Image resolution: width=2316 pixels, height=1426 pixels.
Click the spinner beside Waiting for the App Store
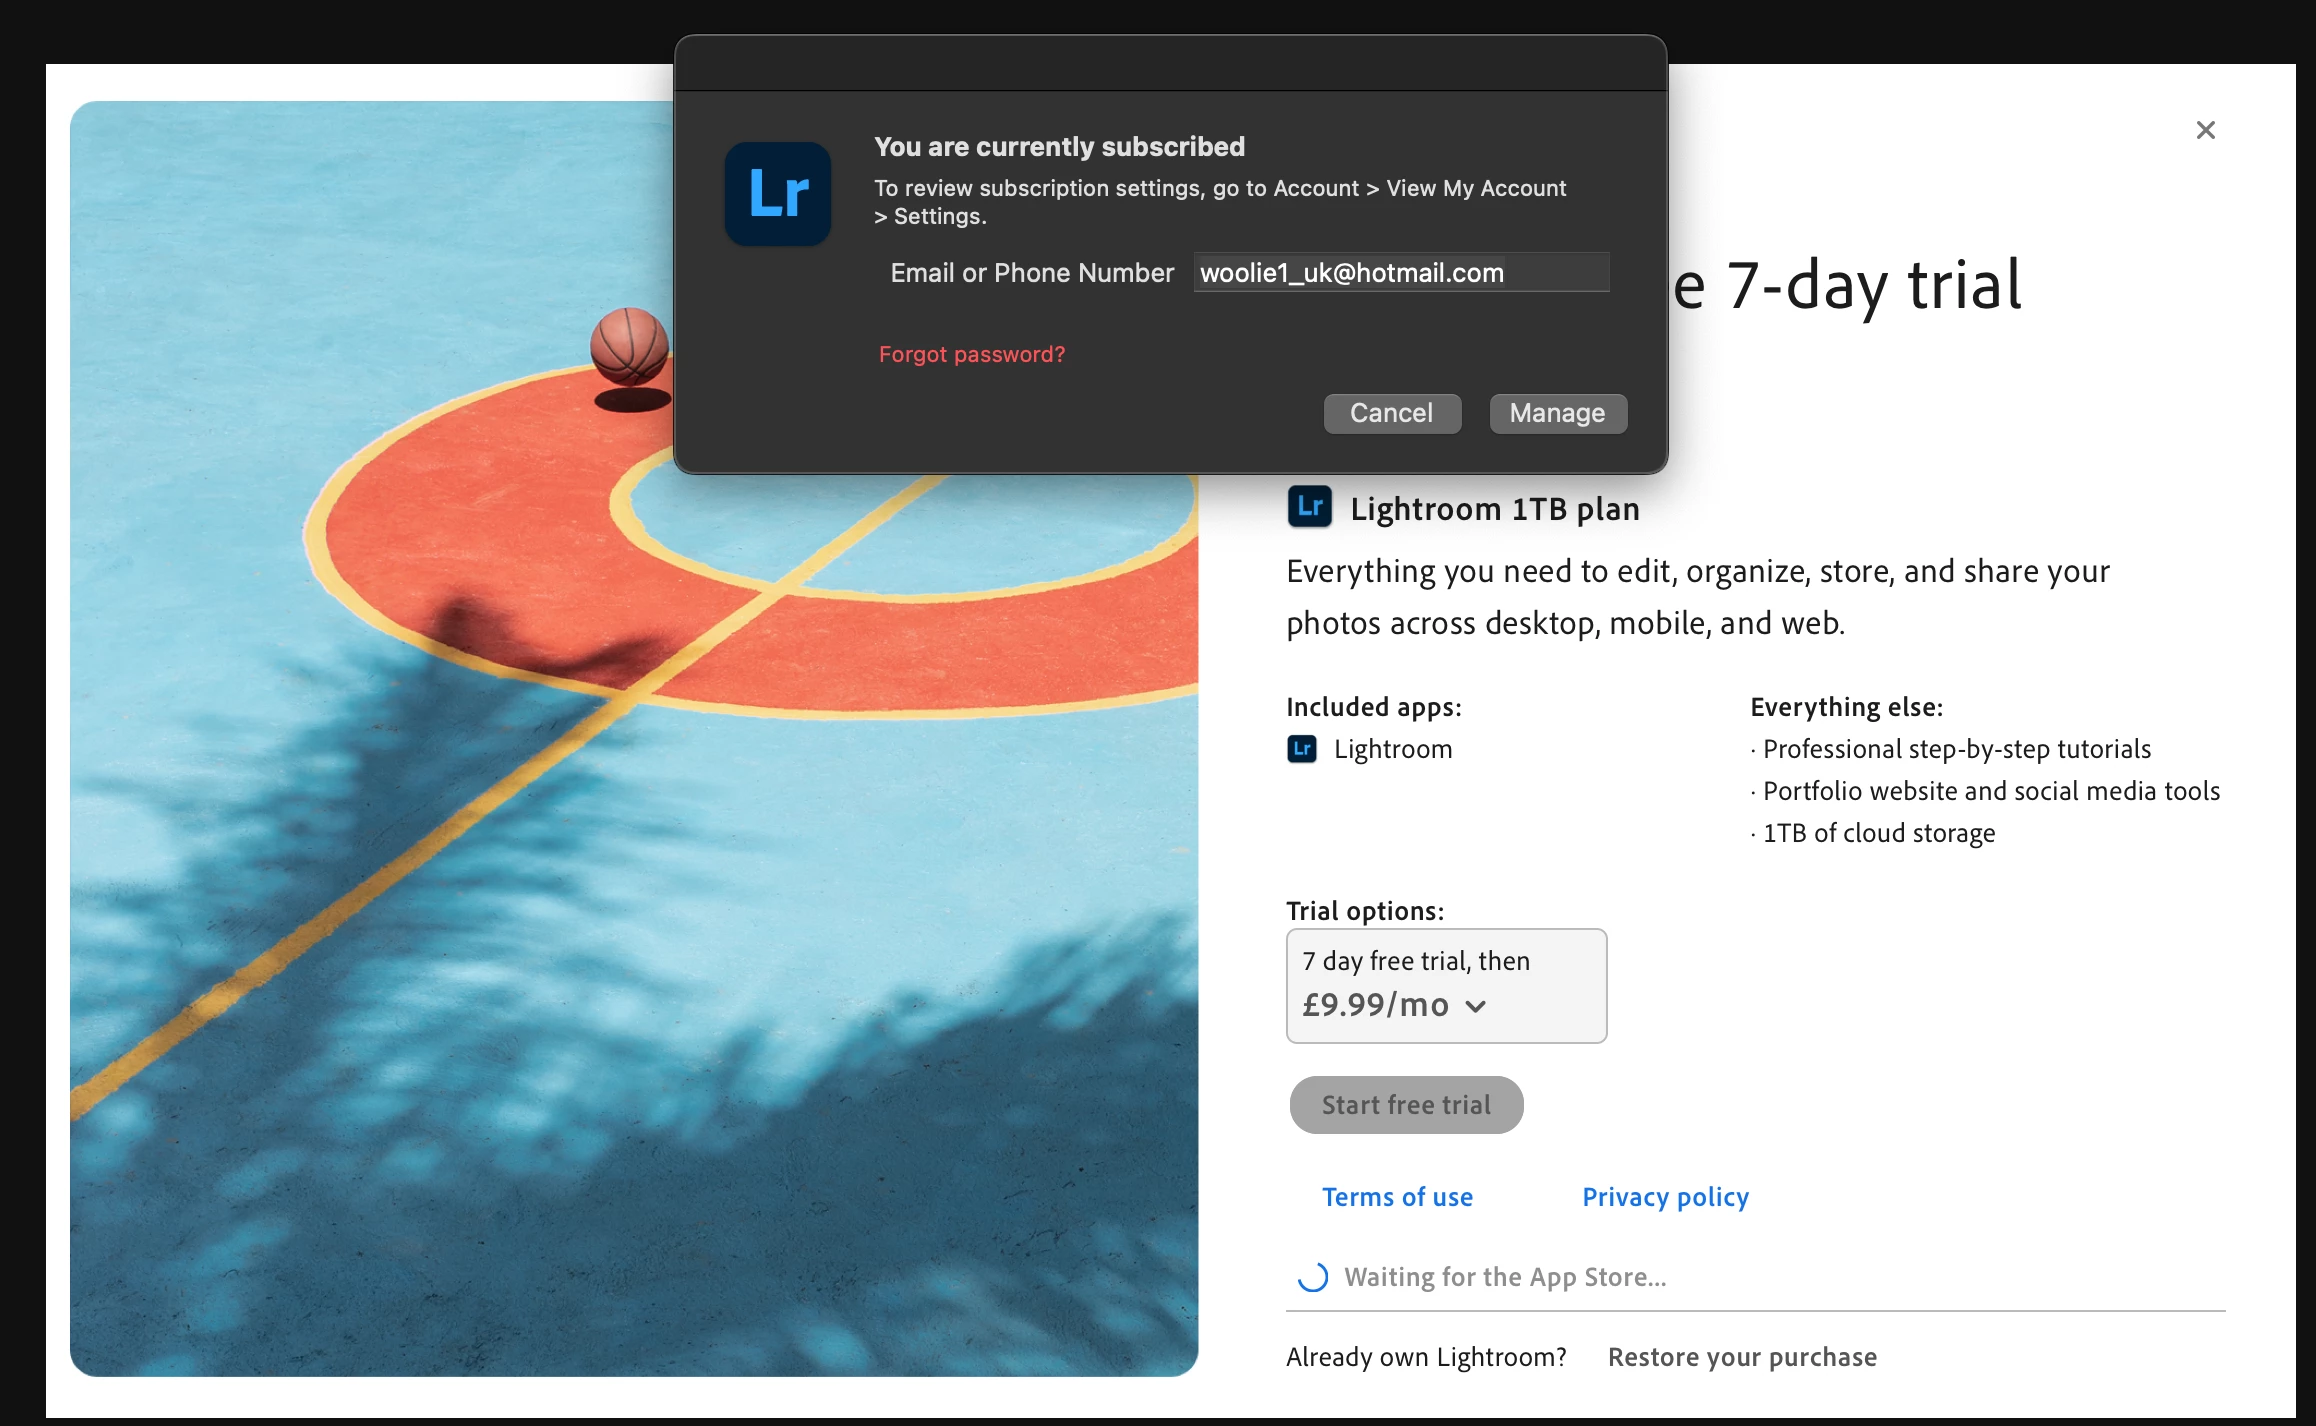(1312, 1277)
